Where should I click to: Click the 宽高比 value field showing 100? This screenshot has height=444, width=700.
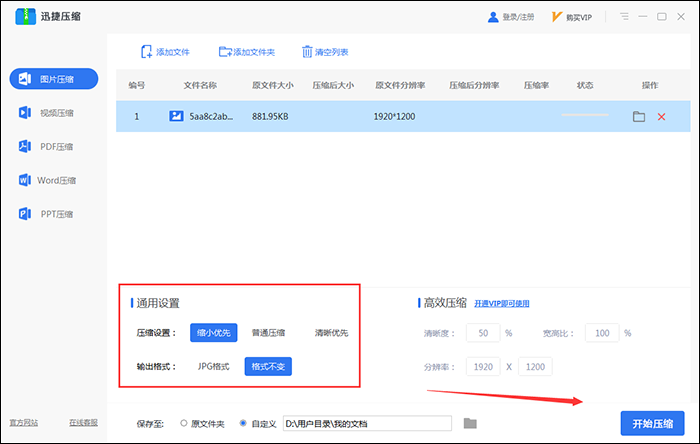pyautogui.click(x=602, y=333)
